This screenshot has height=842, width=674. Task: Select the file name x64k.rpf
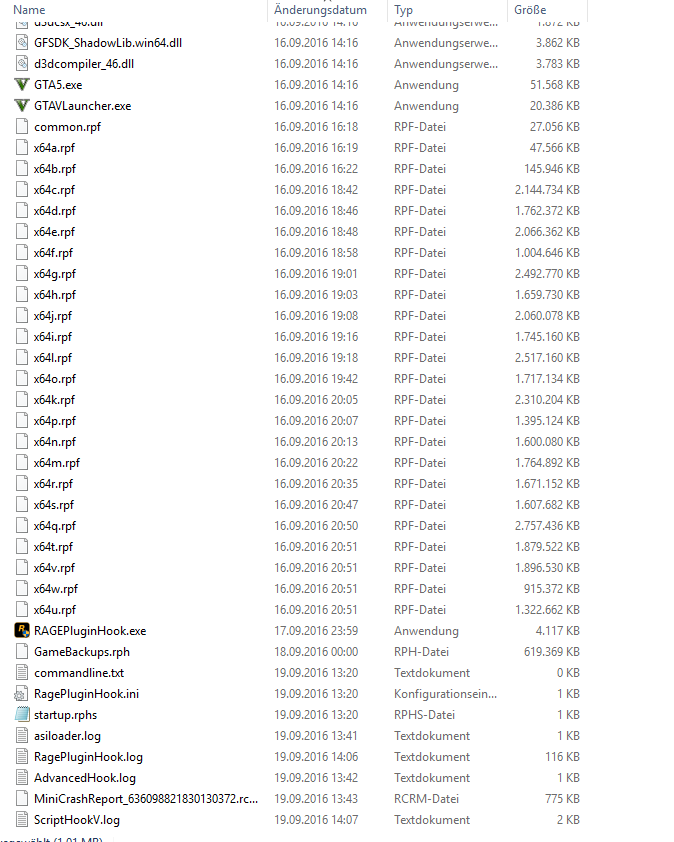54,400
